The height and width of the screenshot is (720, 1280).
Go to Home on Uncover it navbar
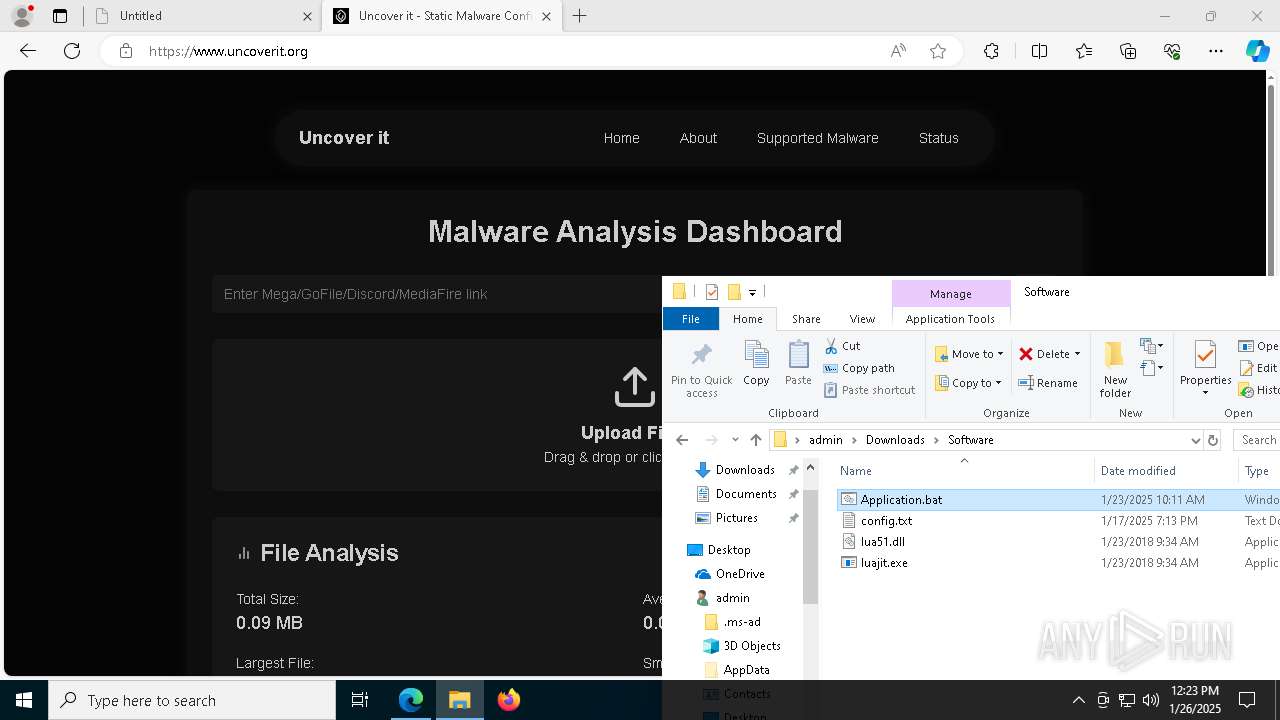pyautogui.click(x=621, y=138)
